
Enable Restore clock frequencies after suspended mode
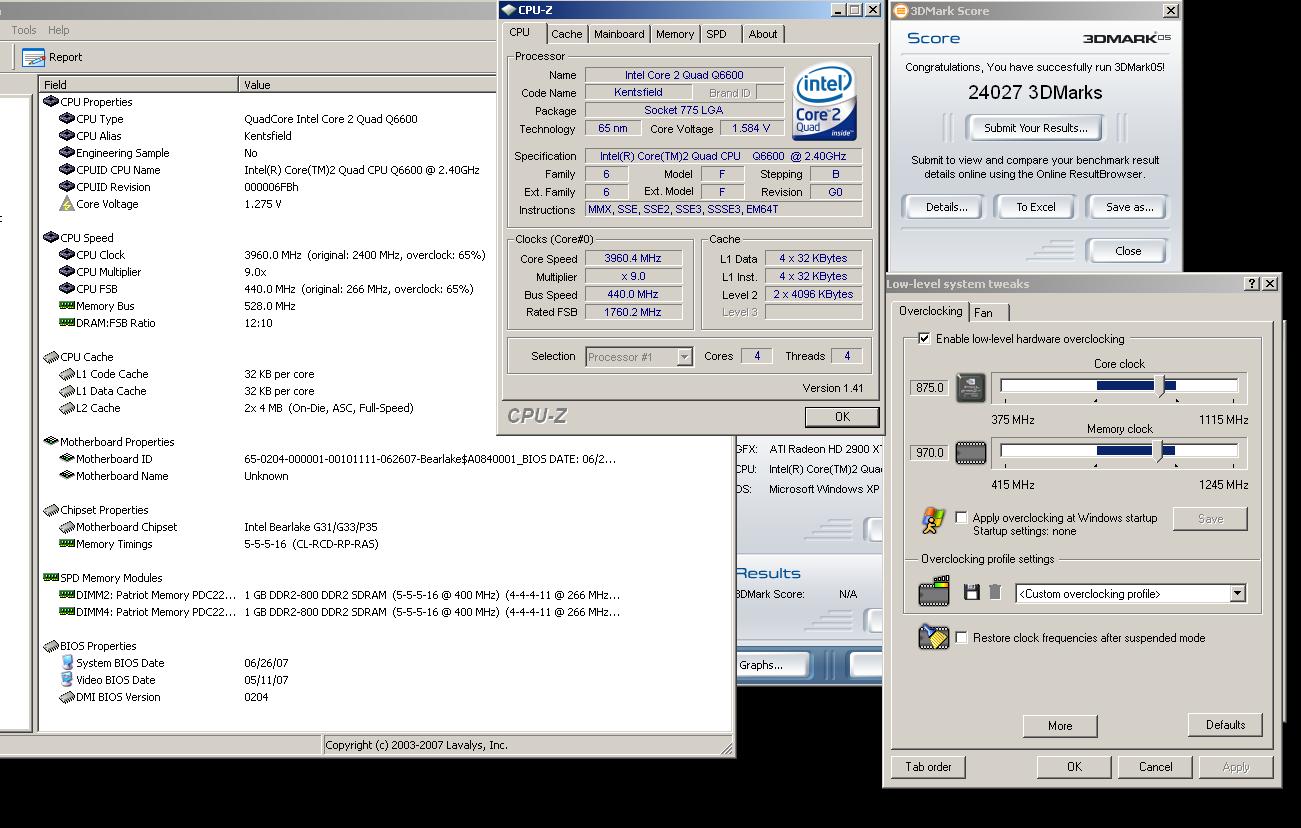pos(962,638)
